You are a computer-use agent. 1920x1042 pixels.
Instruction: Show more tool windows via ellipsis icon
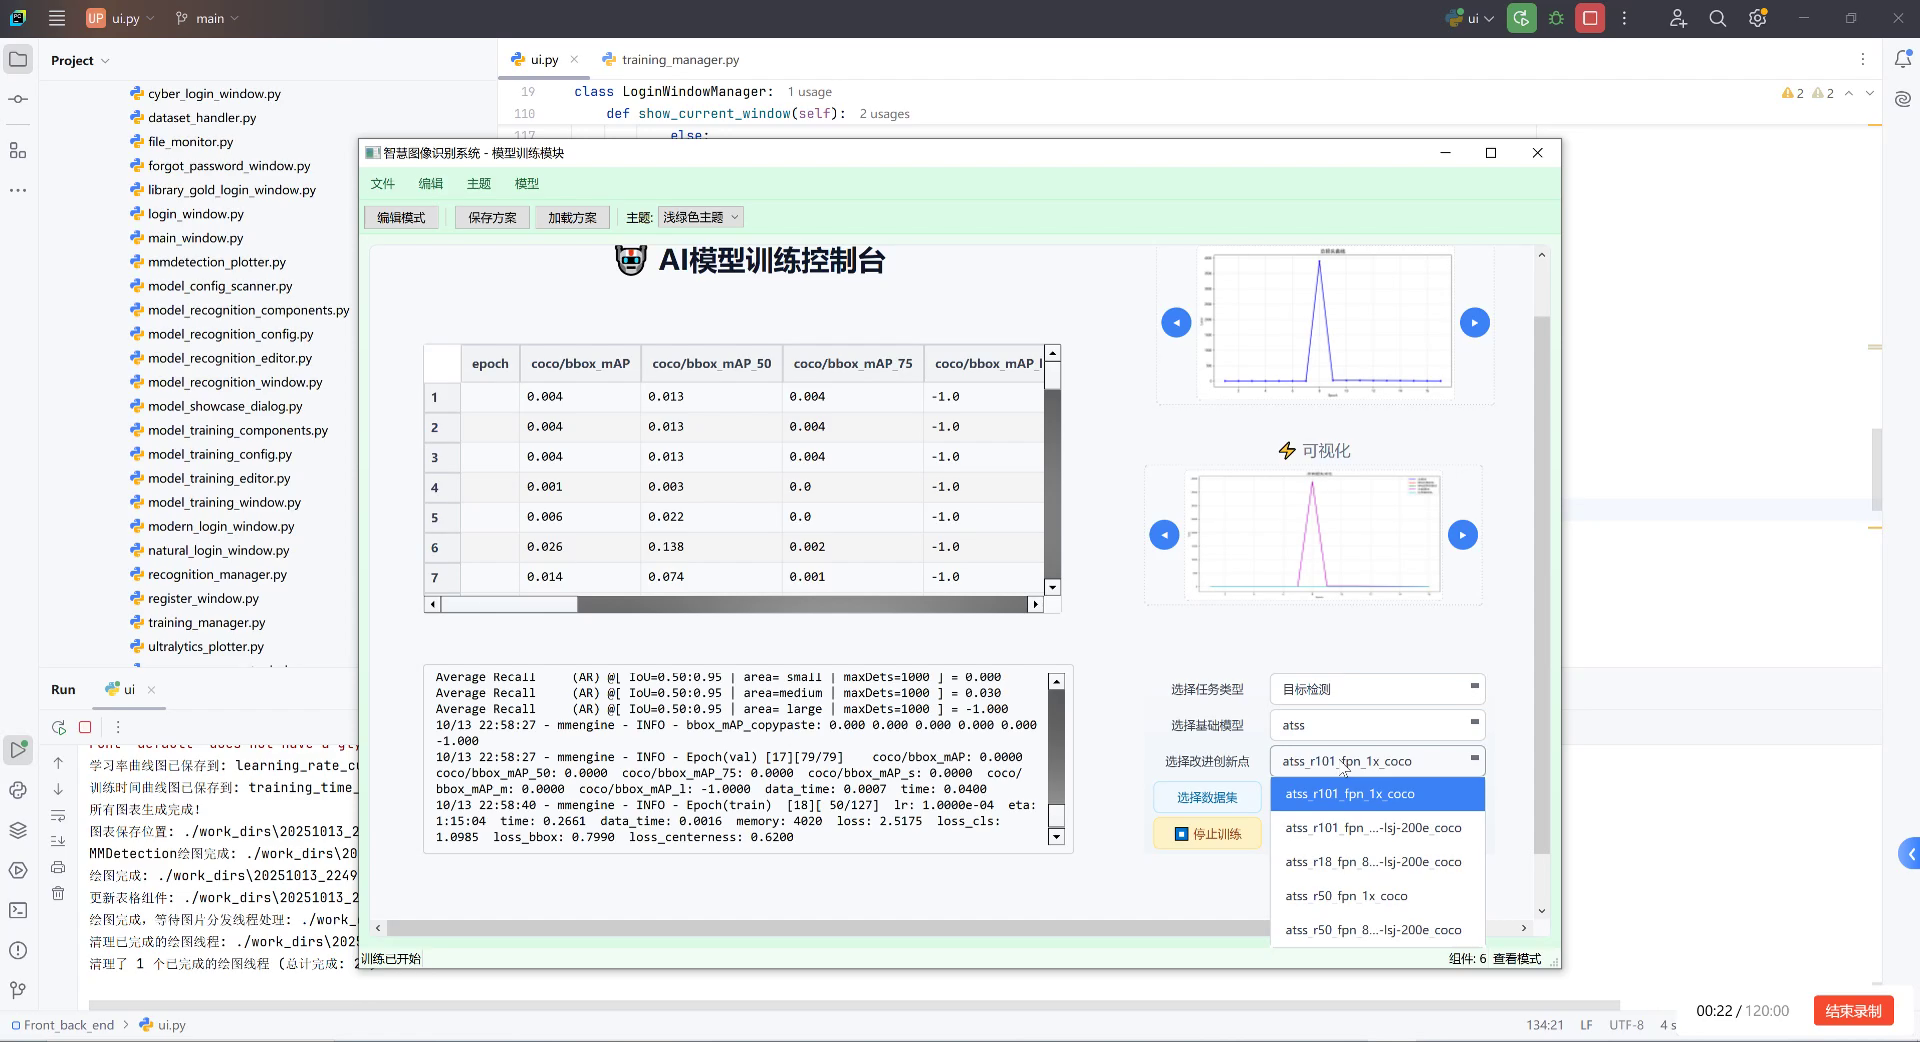pyautogui.click(x=18, y=190)
